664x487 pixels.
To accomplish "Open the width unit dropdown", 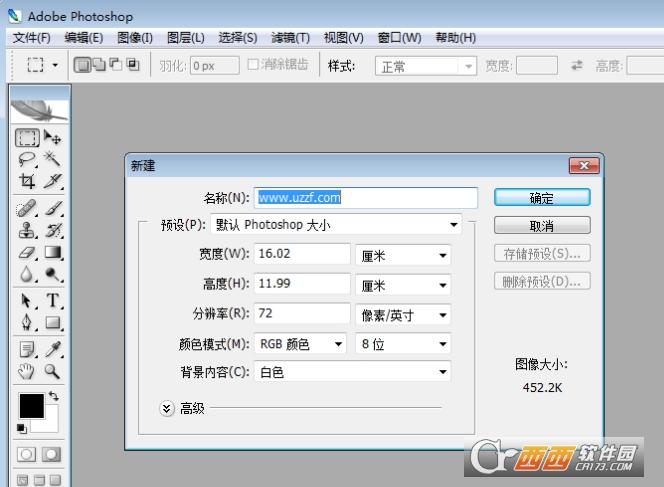I will pyautogui.click(x=403, y=255).
